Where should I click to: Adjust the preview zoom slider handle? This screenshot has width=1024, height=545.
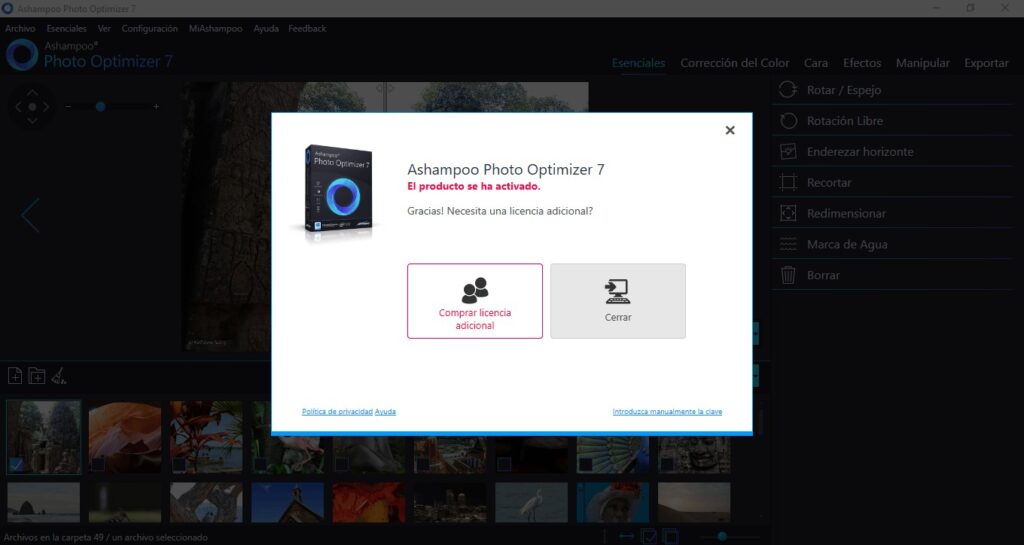(101, 106)
